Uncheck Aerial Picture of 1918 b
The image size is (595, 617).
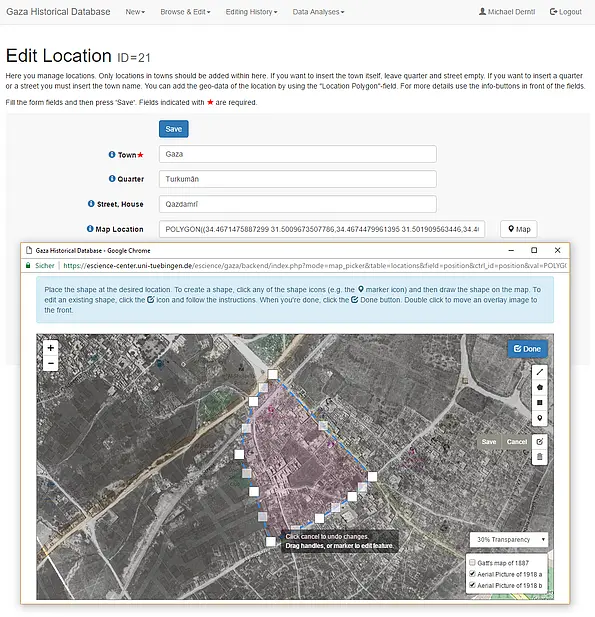472,585
